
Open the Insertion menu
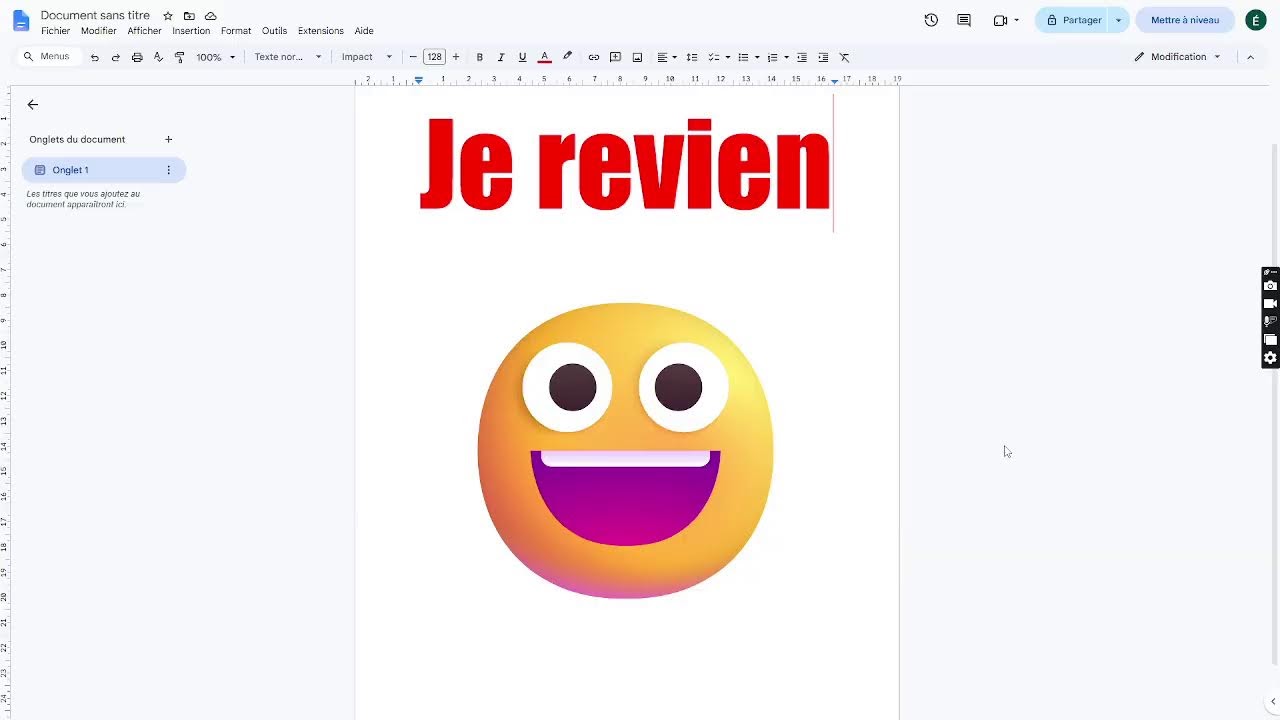point(191,31)
